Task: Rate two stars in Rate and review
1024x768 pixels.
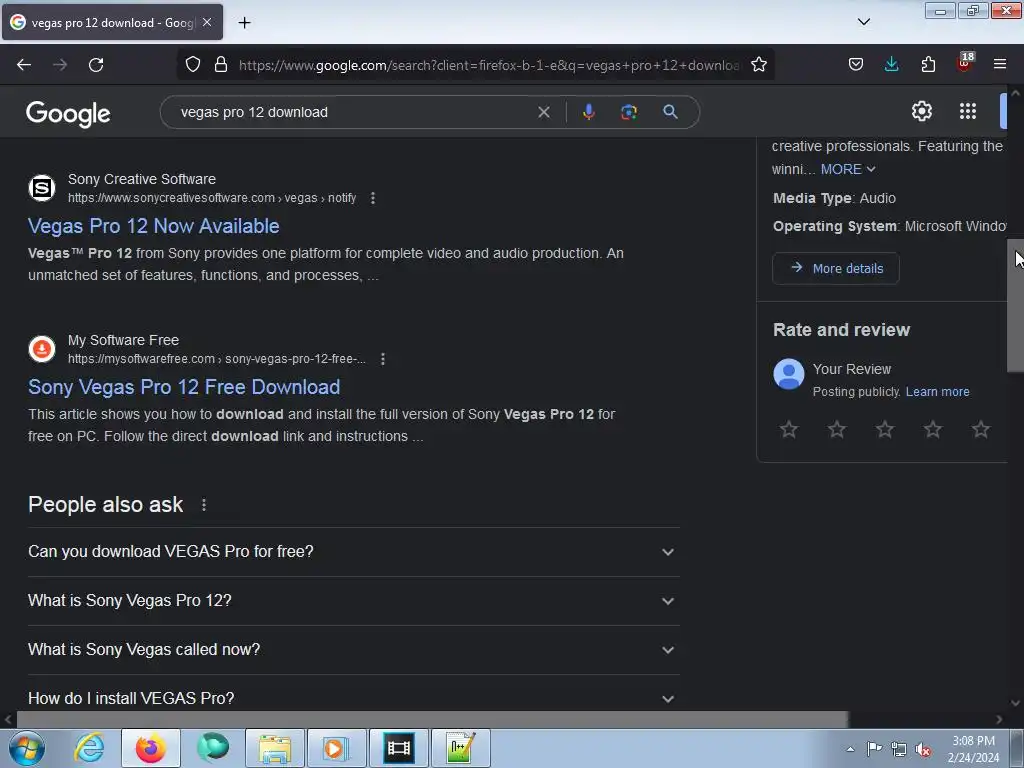Action: pos(837,429)
